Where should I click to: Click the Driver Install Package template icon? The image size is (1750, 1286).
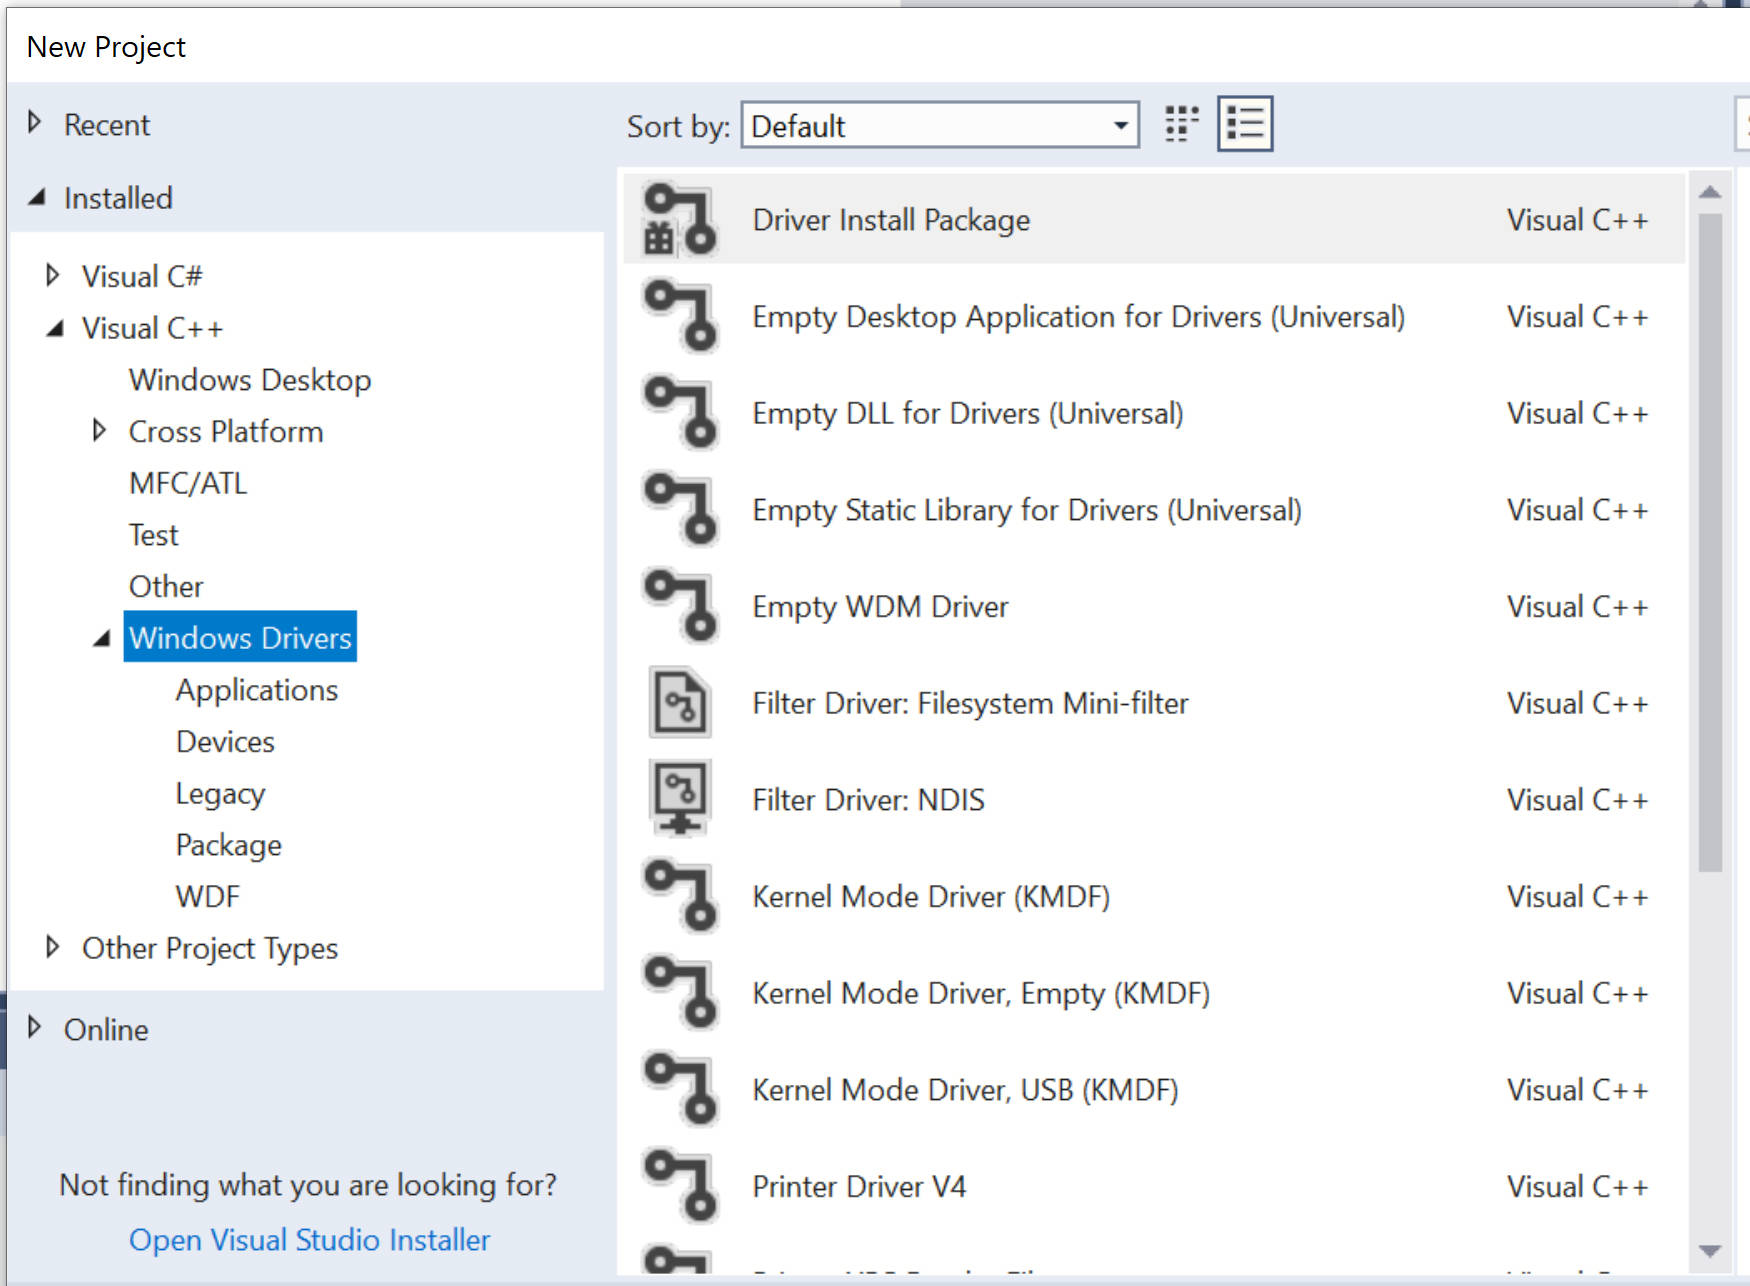click(680, 220)
